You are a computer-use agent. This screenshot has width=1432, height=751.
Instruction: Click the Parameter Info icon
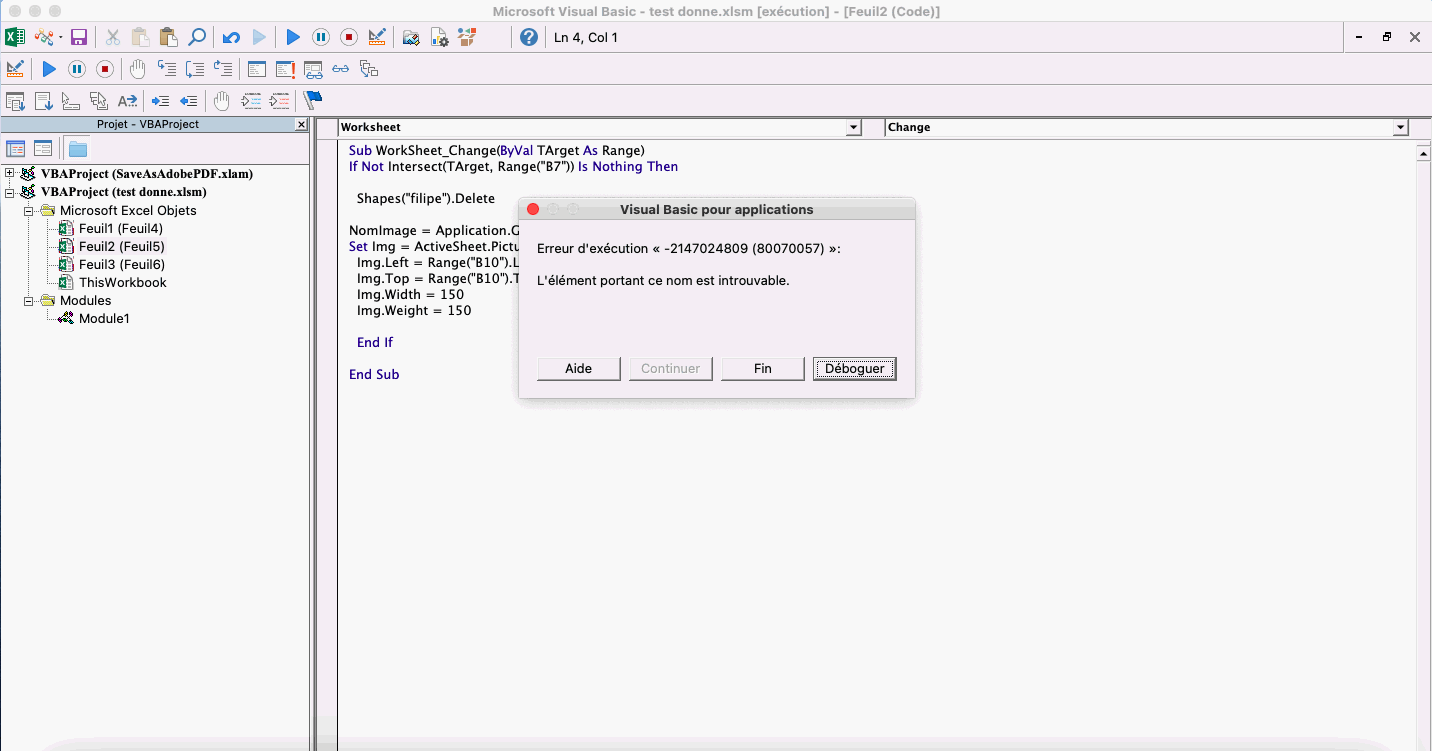point(99,100)
